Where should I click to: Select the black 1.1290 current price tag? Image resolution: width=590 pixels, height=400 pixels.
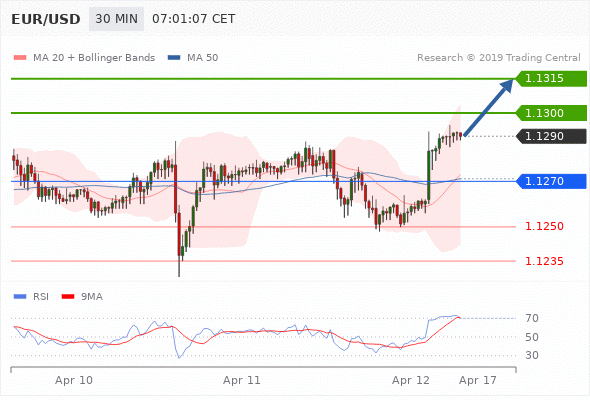(551, 136)
